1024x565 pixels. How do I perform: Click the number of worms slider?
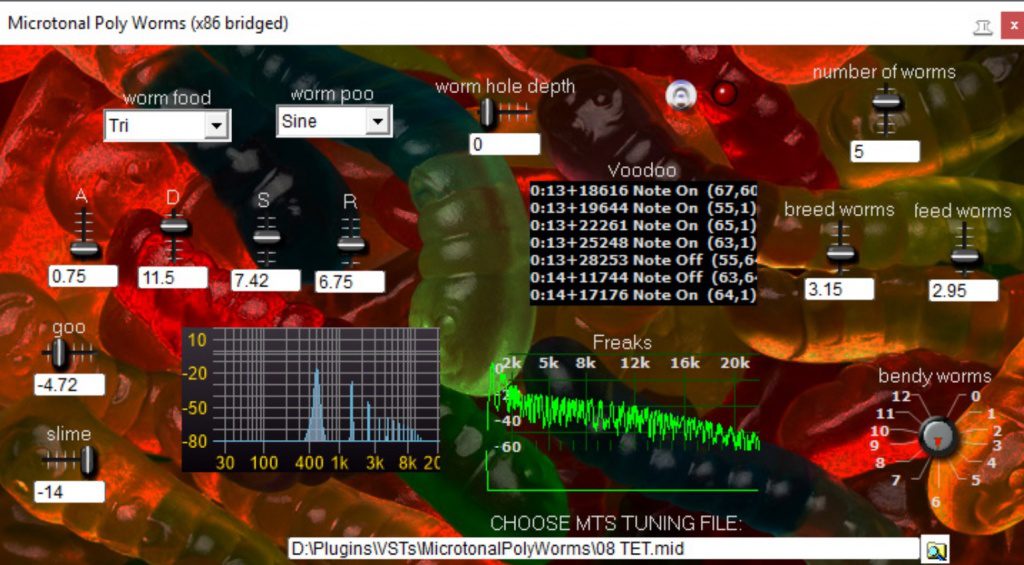pos(886,108)
